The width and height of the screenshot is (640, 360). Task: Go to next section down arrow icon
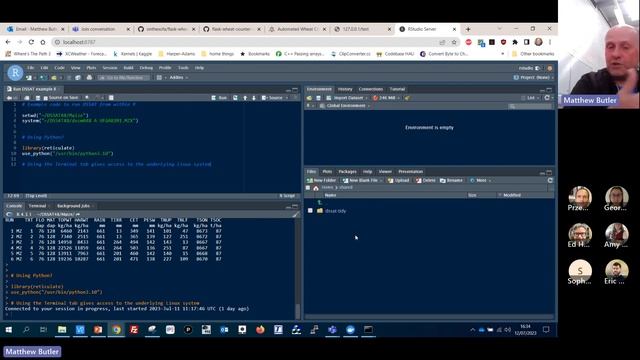click(x=254, y=98)
